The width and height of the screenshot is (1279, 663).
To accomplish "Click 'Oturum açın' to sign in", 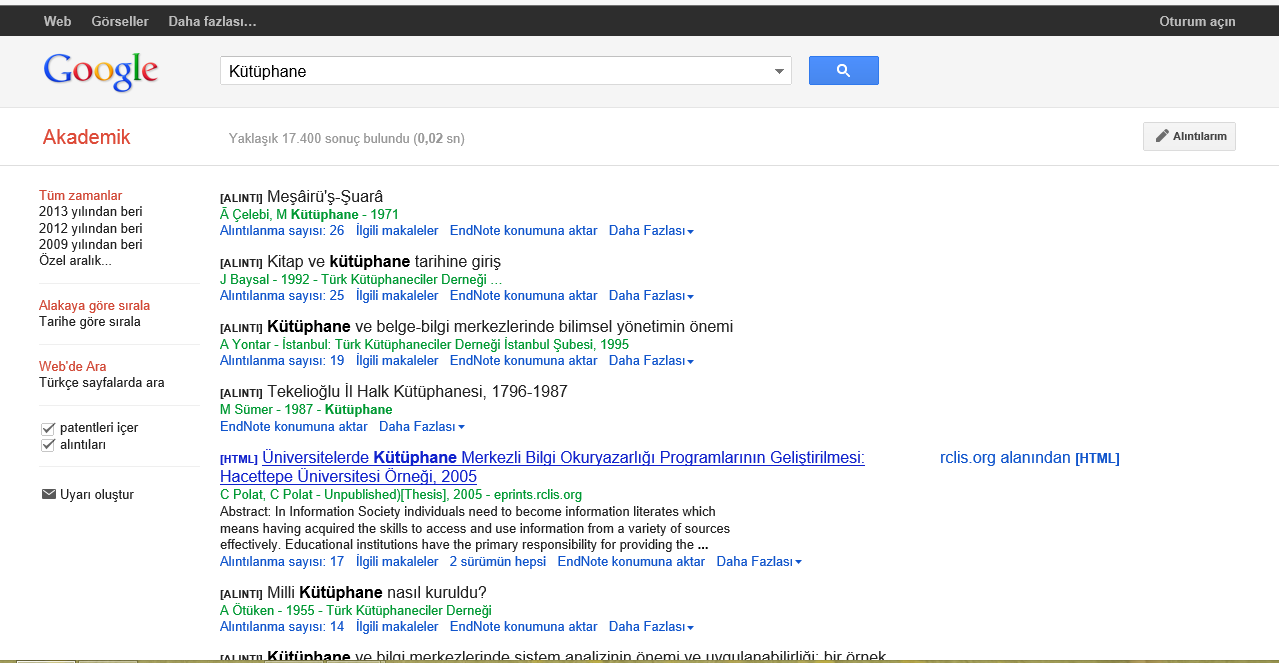I will click(x=1197, y=21).
